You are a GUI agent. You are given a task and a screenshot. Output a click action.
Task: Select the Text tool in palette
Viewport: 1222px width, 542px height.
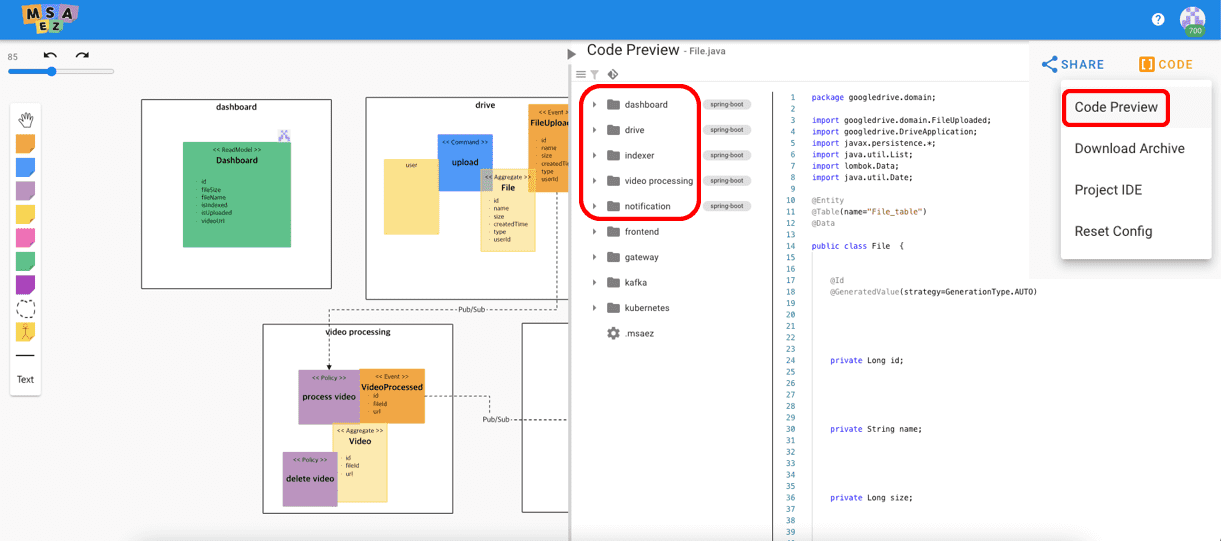25,380
